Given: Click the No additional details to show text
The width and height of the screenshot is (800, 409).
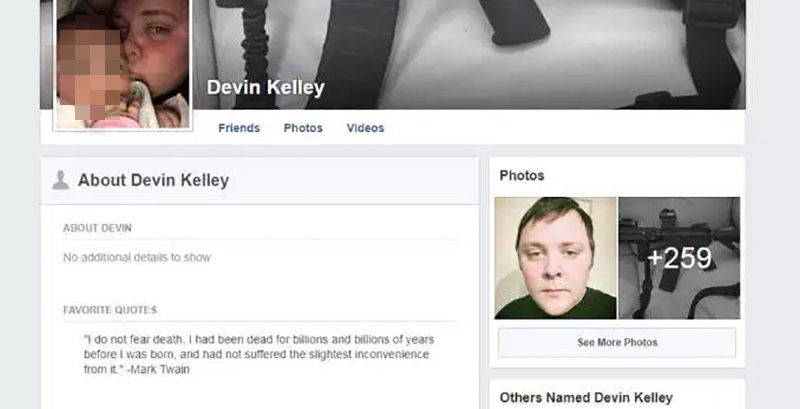Looking at the screenshot, I should point(137,258).
